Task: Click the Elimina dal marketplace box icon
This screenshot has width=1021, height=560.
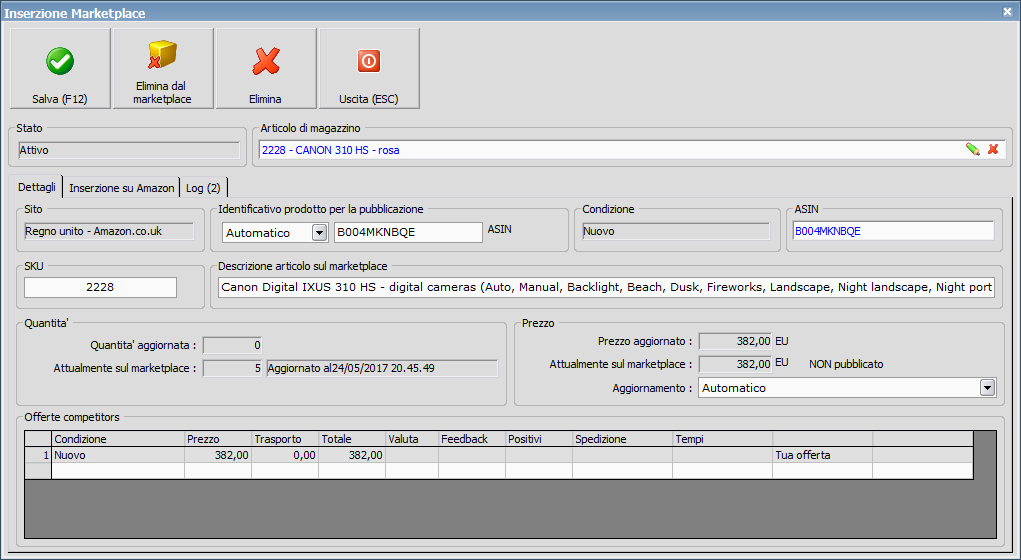Action: coord(163,58)
